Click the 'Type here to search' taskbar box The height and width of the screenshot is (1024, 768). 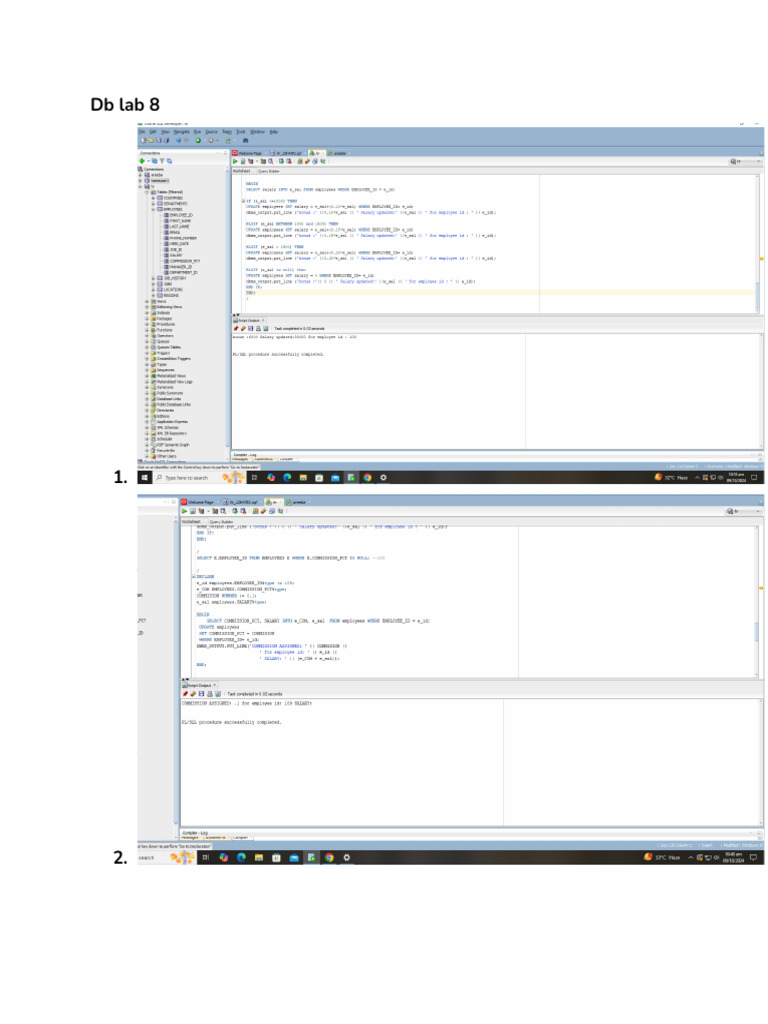pos(186,478)
